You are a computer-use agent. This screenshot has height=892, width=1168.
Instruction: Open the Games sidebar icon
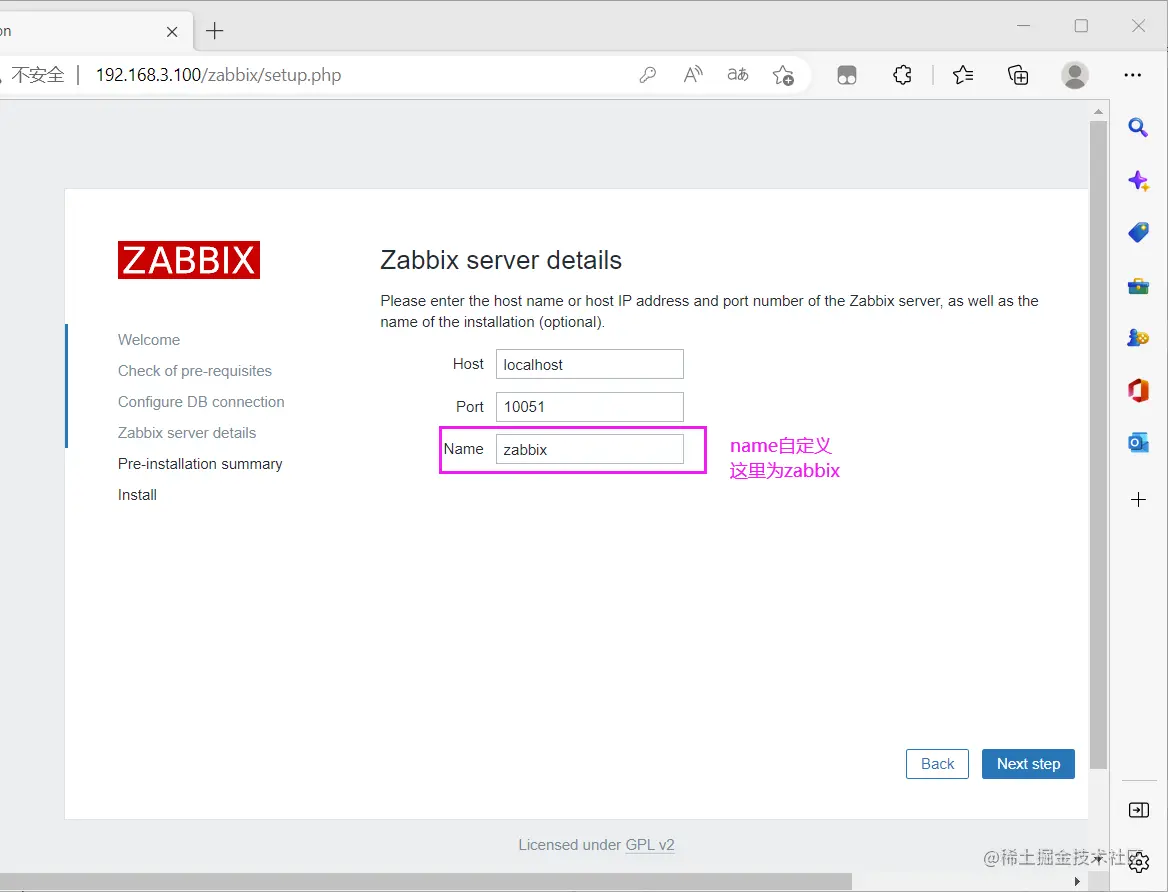[1138, 338]
